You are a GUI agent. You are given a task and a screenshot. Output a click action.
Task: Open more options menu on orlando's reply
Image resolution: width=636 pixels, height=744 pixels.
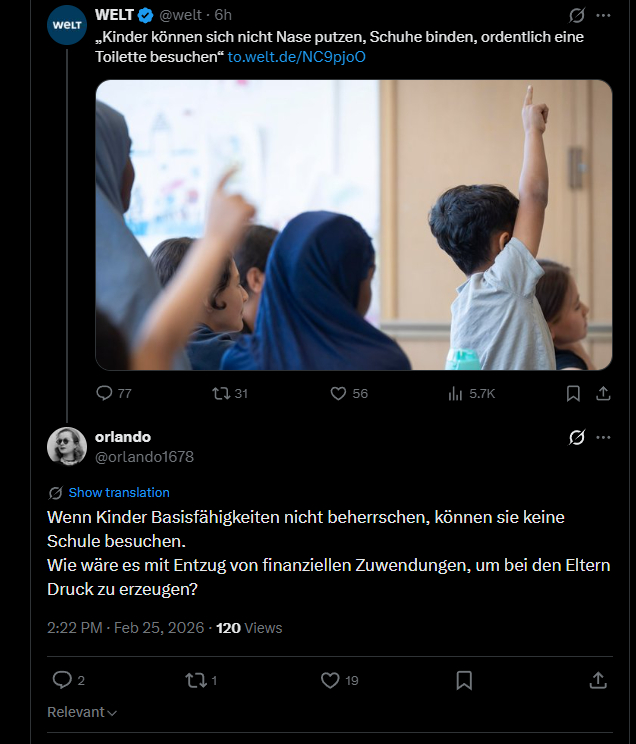click(x=603, y=437)
